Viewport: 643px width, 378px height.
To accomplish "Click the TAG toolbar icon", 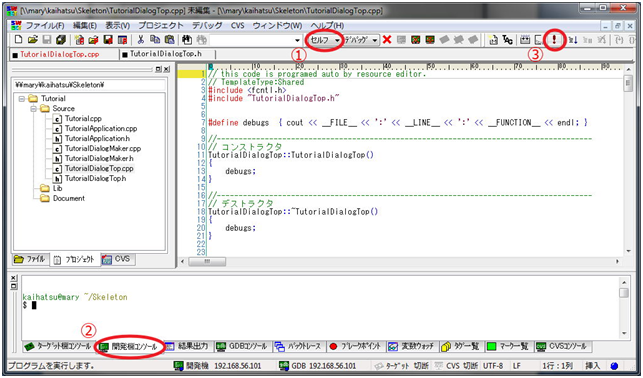I will coord(508,40).
